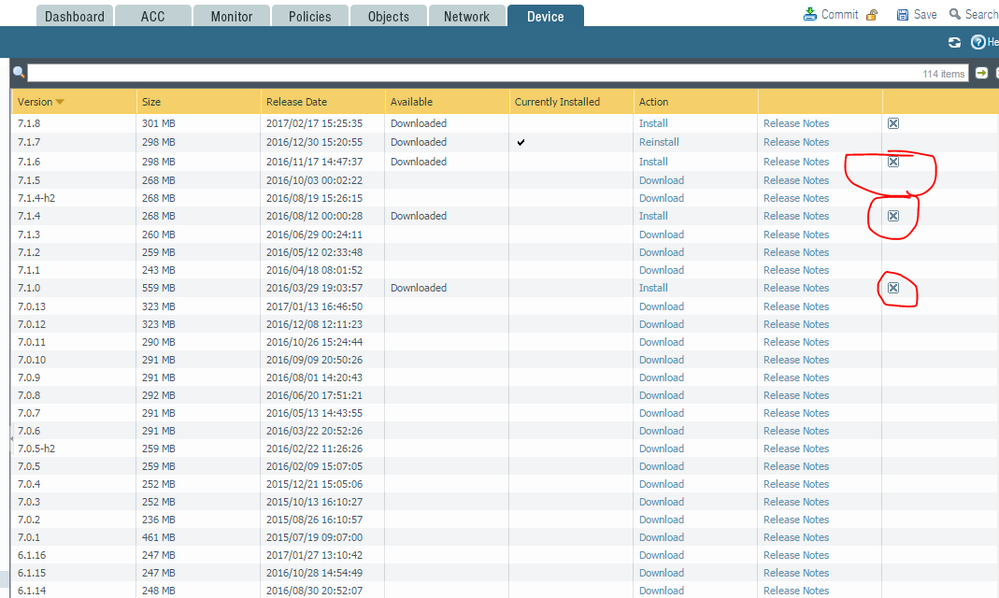This screenshot has width=999, height=598.
Task: Open Release Notes for version 7.0.13
Action: (x=796, y=306)
